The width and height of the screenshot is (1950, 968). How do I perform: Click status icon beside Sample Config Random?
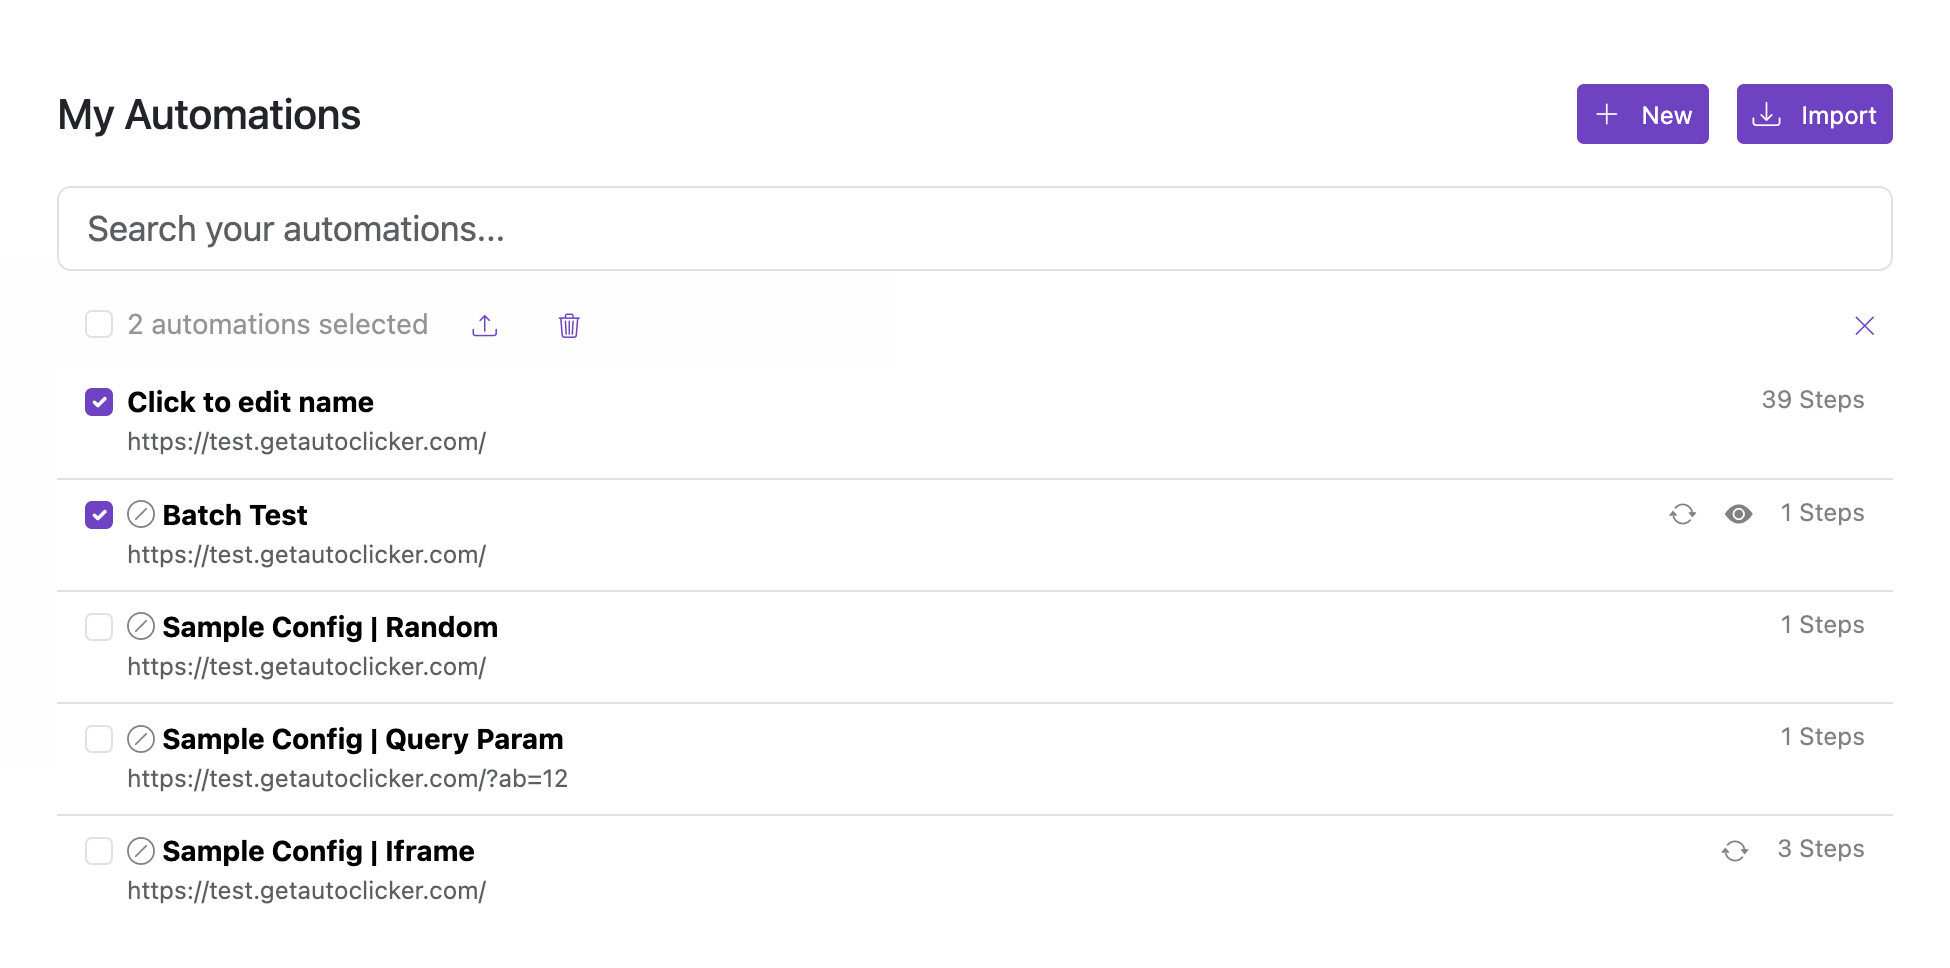[x=141, y=627]
